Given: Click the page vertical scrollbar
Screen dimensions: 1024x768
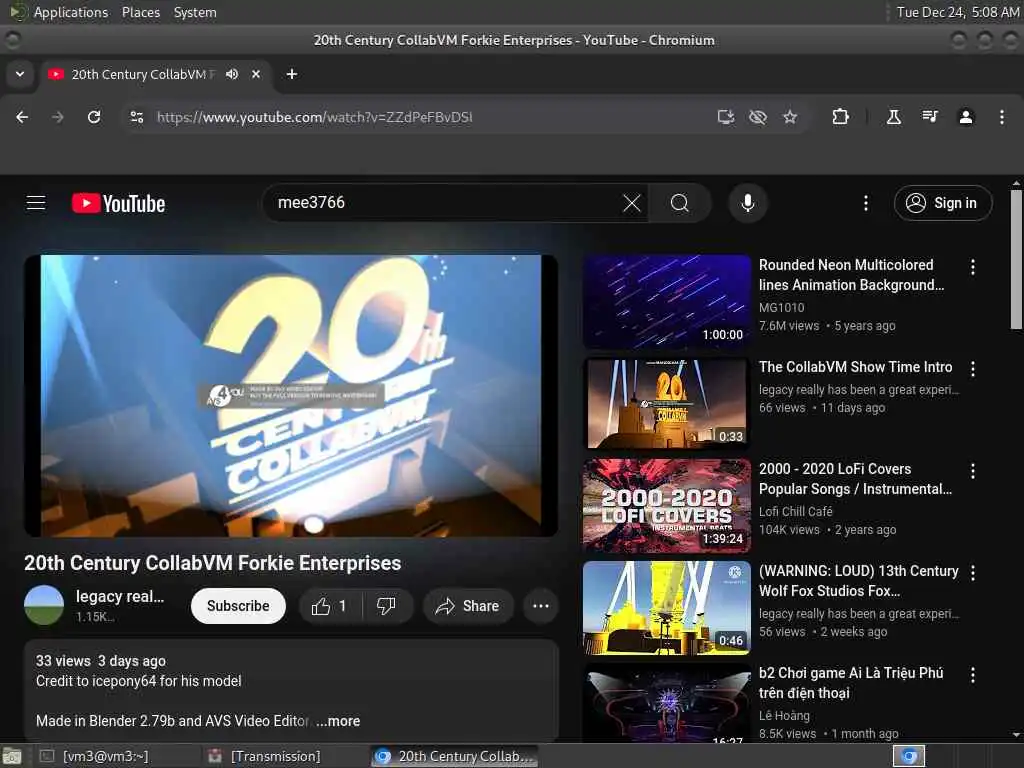Looking at the screenshot, I should pos(1016,259).
